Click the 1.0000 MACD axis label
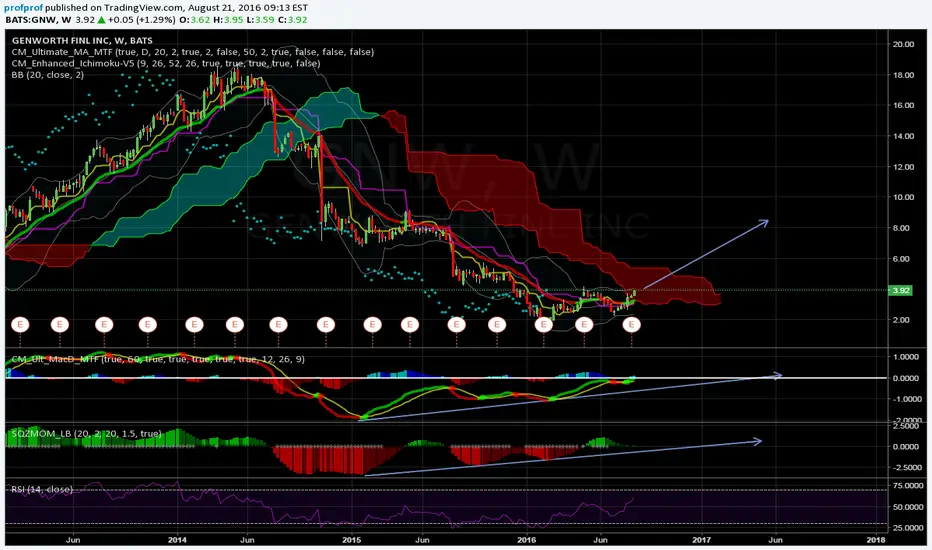The width and height of the screenshot is (932, 550). click(906, 357)
